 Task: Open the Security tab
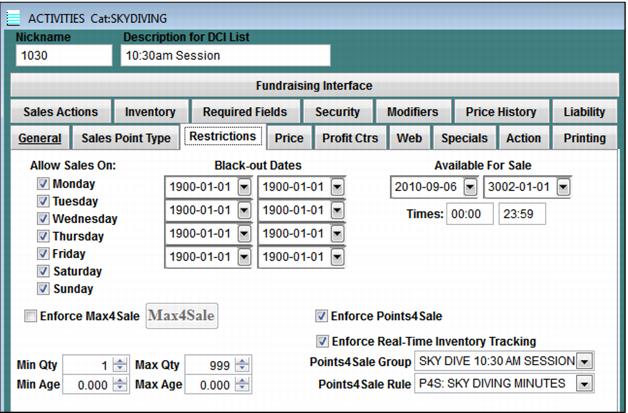[x=338, y=111]
